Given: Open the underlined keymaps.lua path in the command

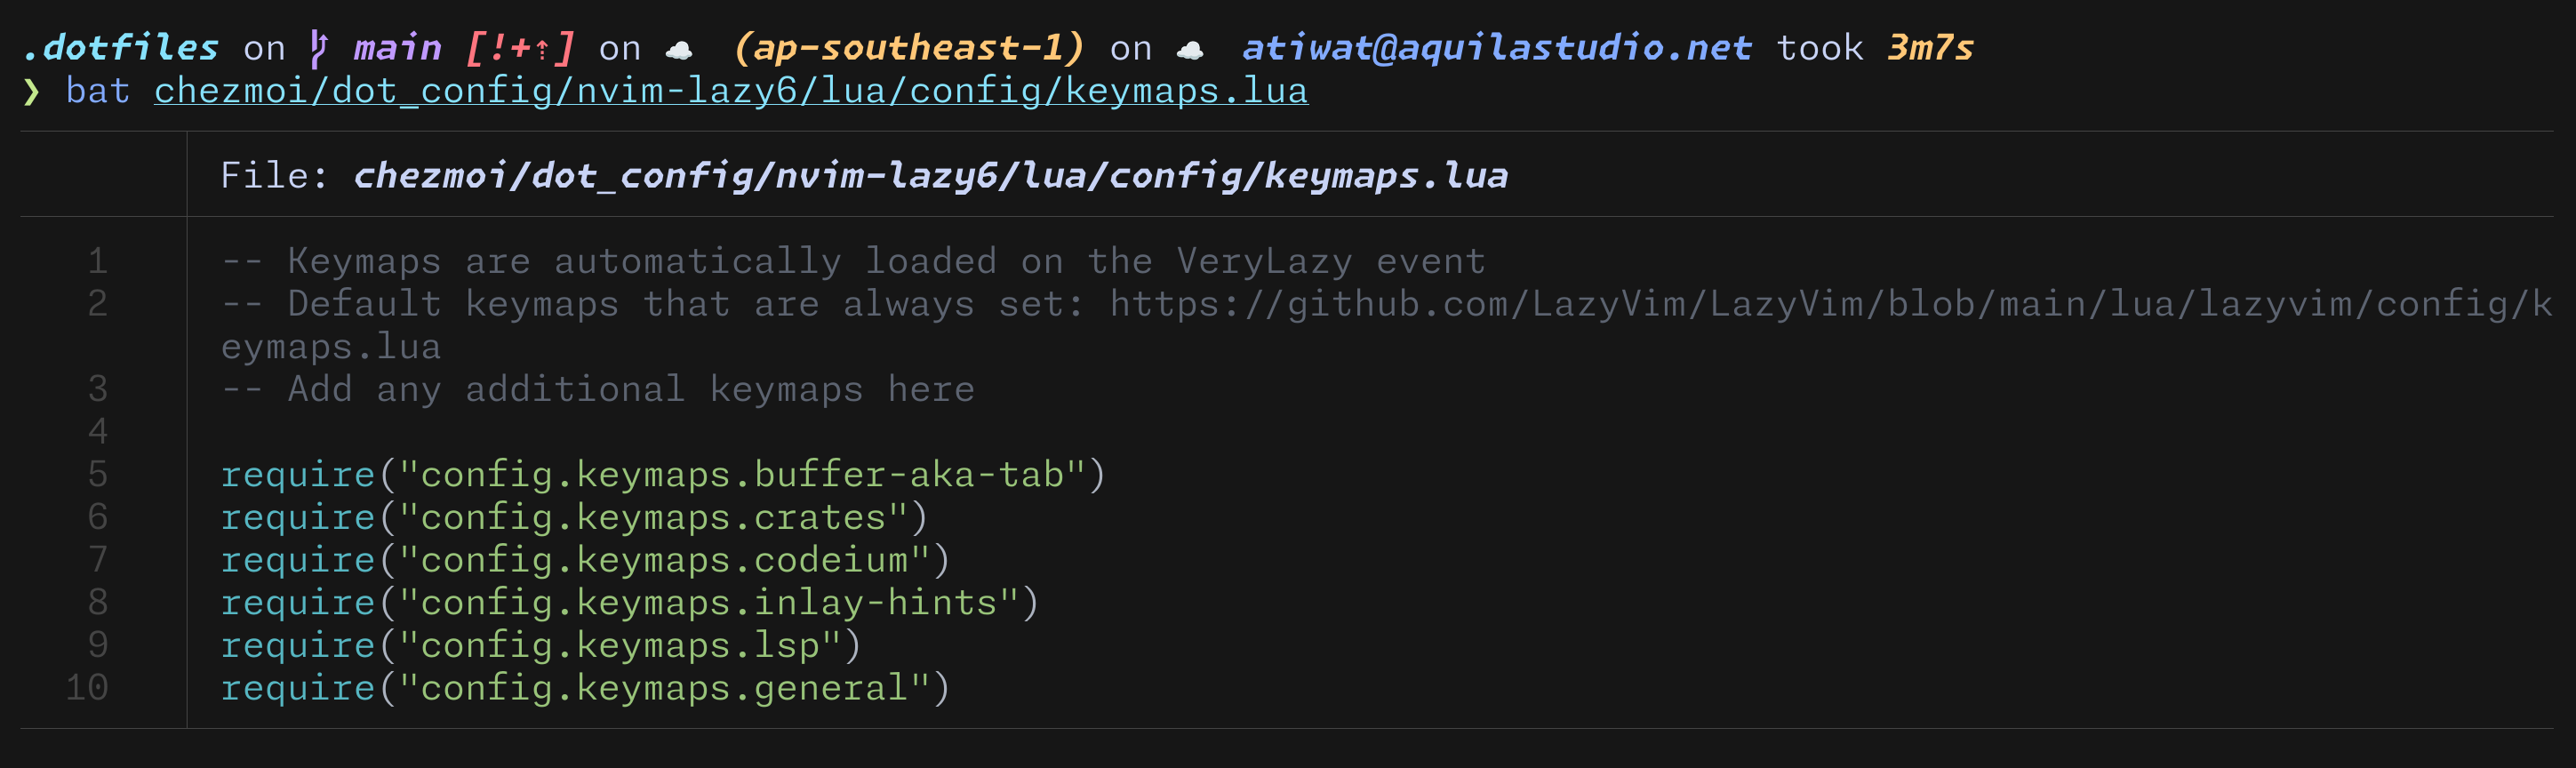Looking at the screenshot, I should pos(730,91).
